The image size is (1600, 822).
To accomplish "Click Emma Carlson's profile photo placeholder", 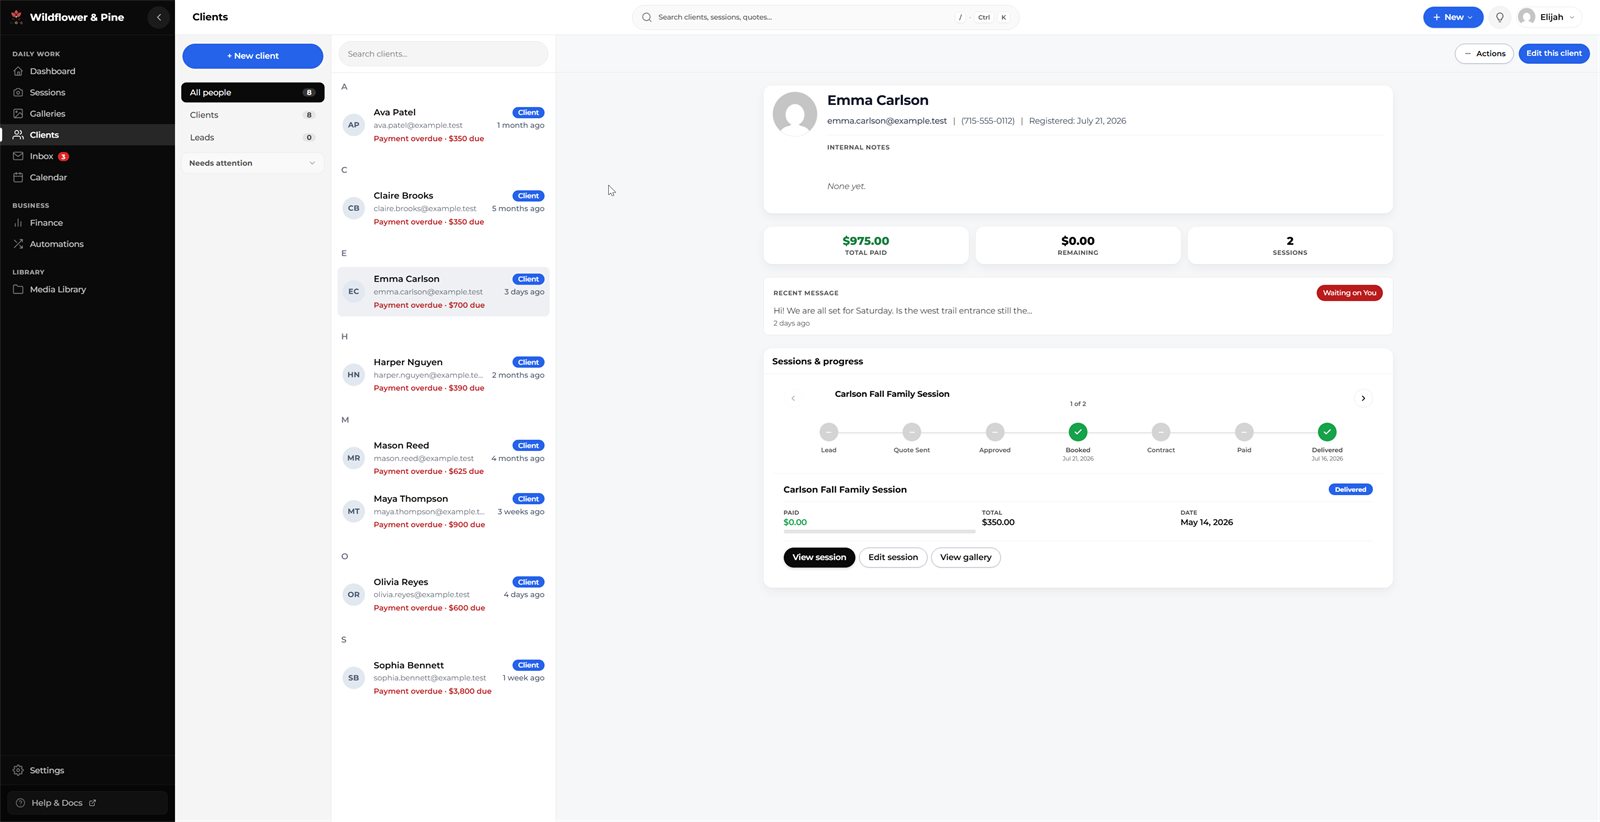I will point(795,114).
